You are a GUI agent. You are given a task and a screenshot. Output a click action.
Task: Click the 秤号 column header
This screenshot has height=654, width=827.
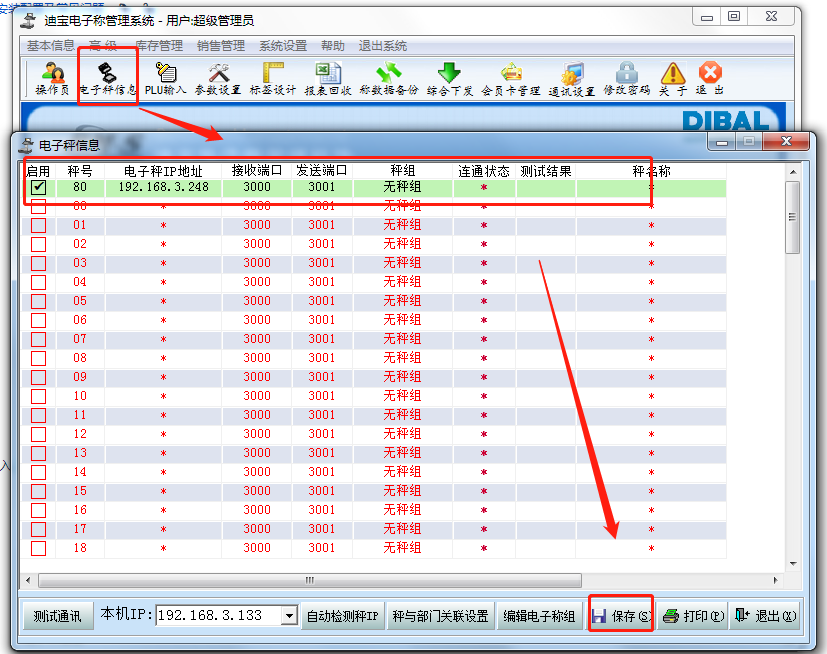click(x=80, y=171)
